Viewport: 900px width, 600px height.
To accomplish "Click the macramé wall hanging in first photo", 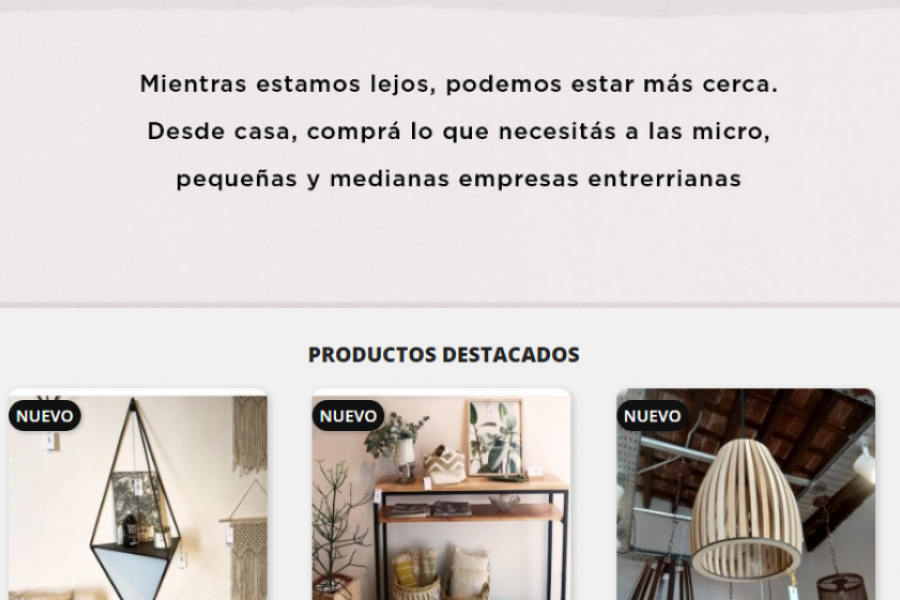I will click(249, 435).
